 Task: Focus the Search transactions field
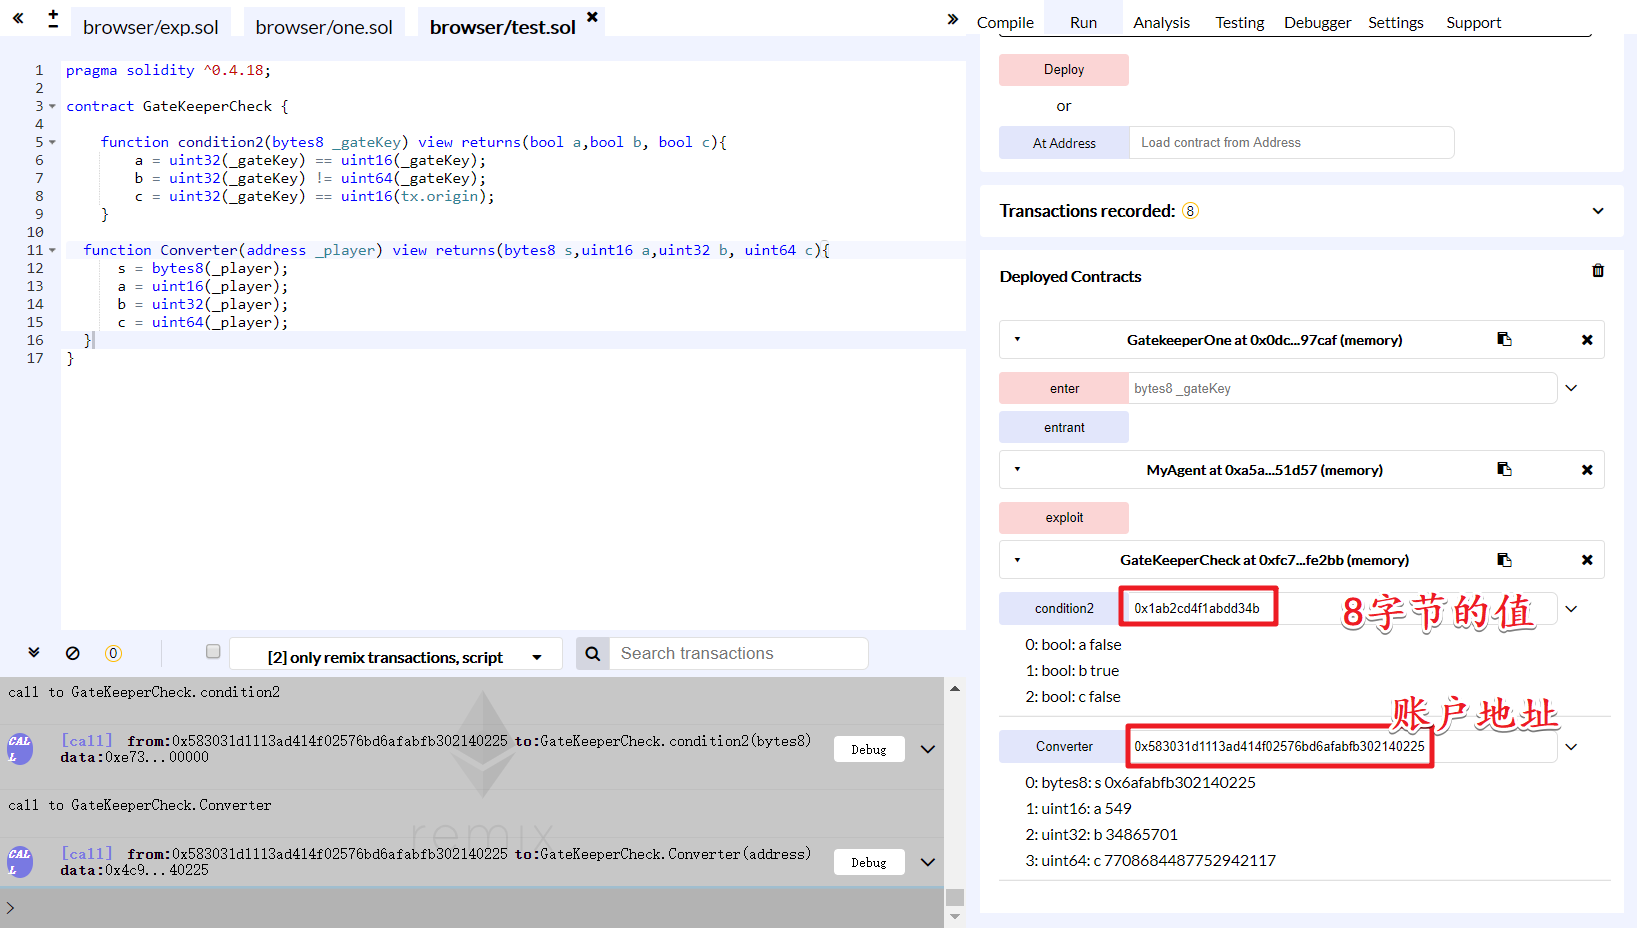(738, 654)
